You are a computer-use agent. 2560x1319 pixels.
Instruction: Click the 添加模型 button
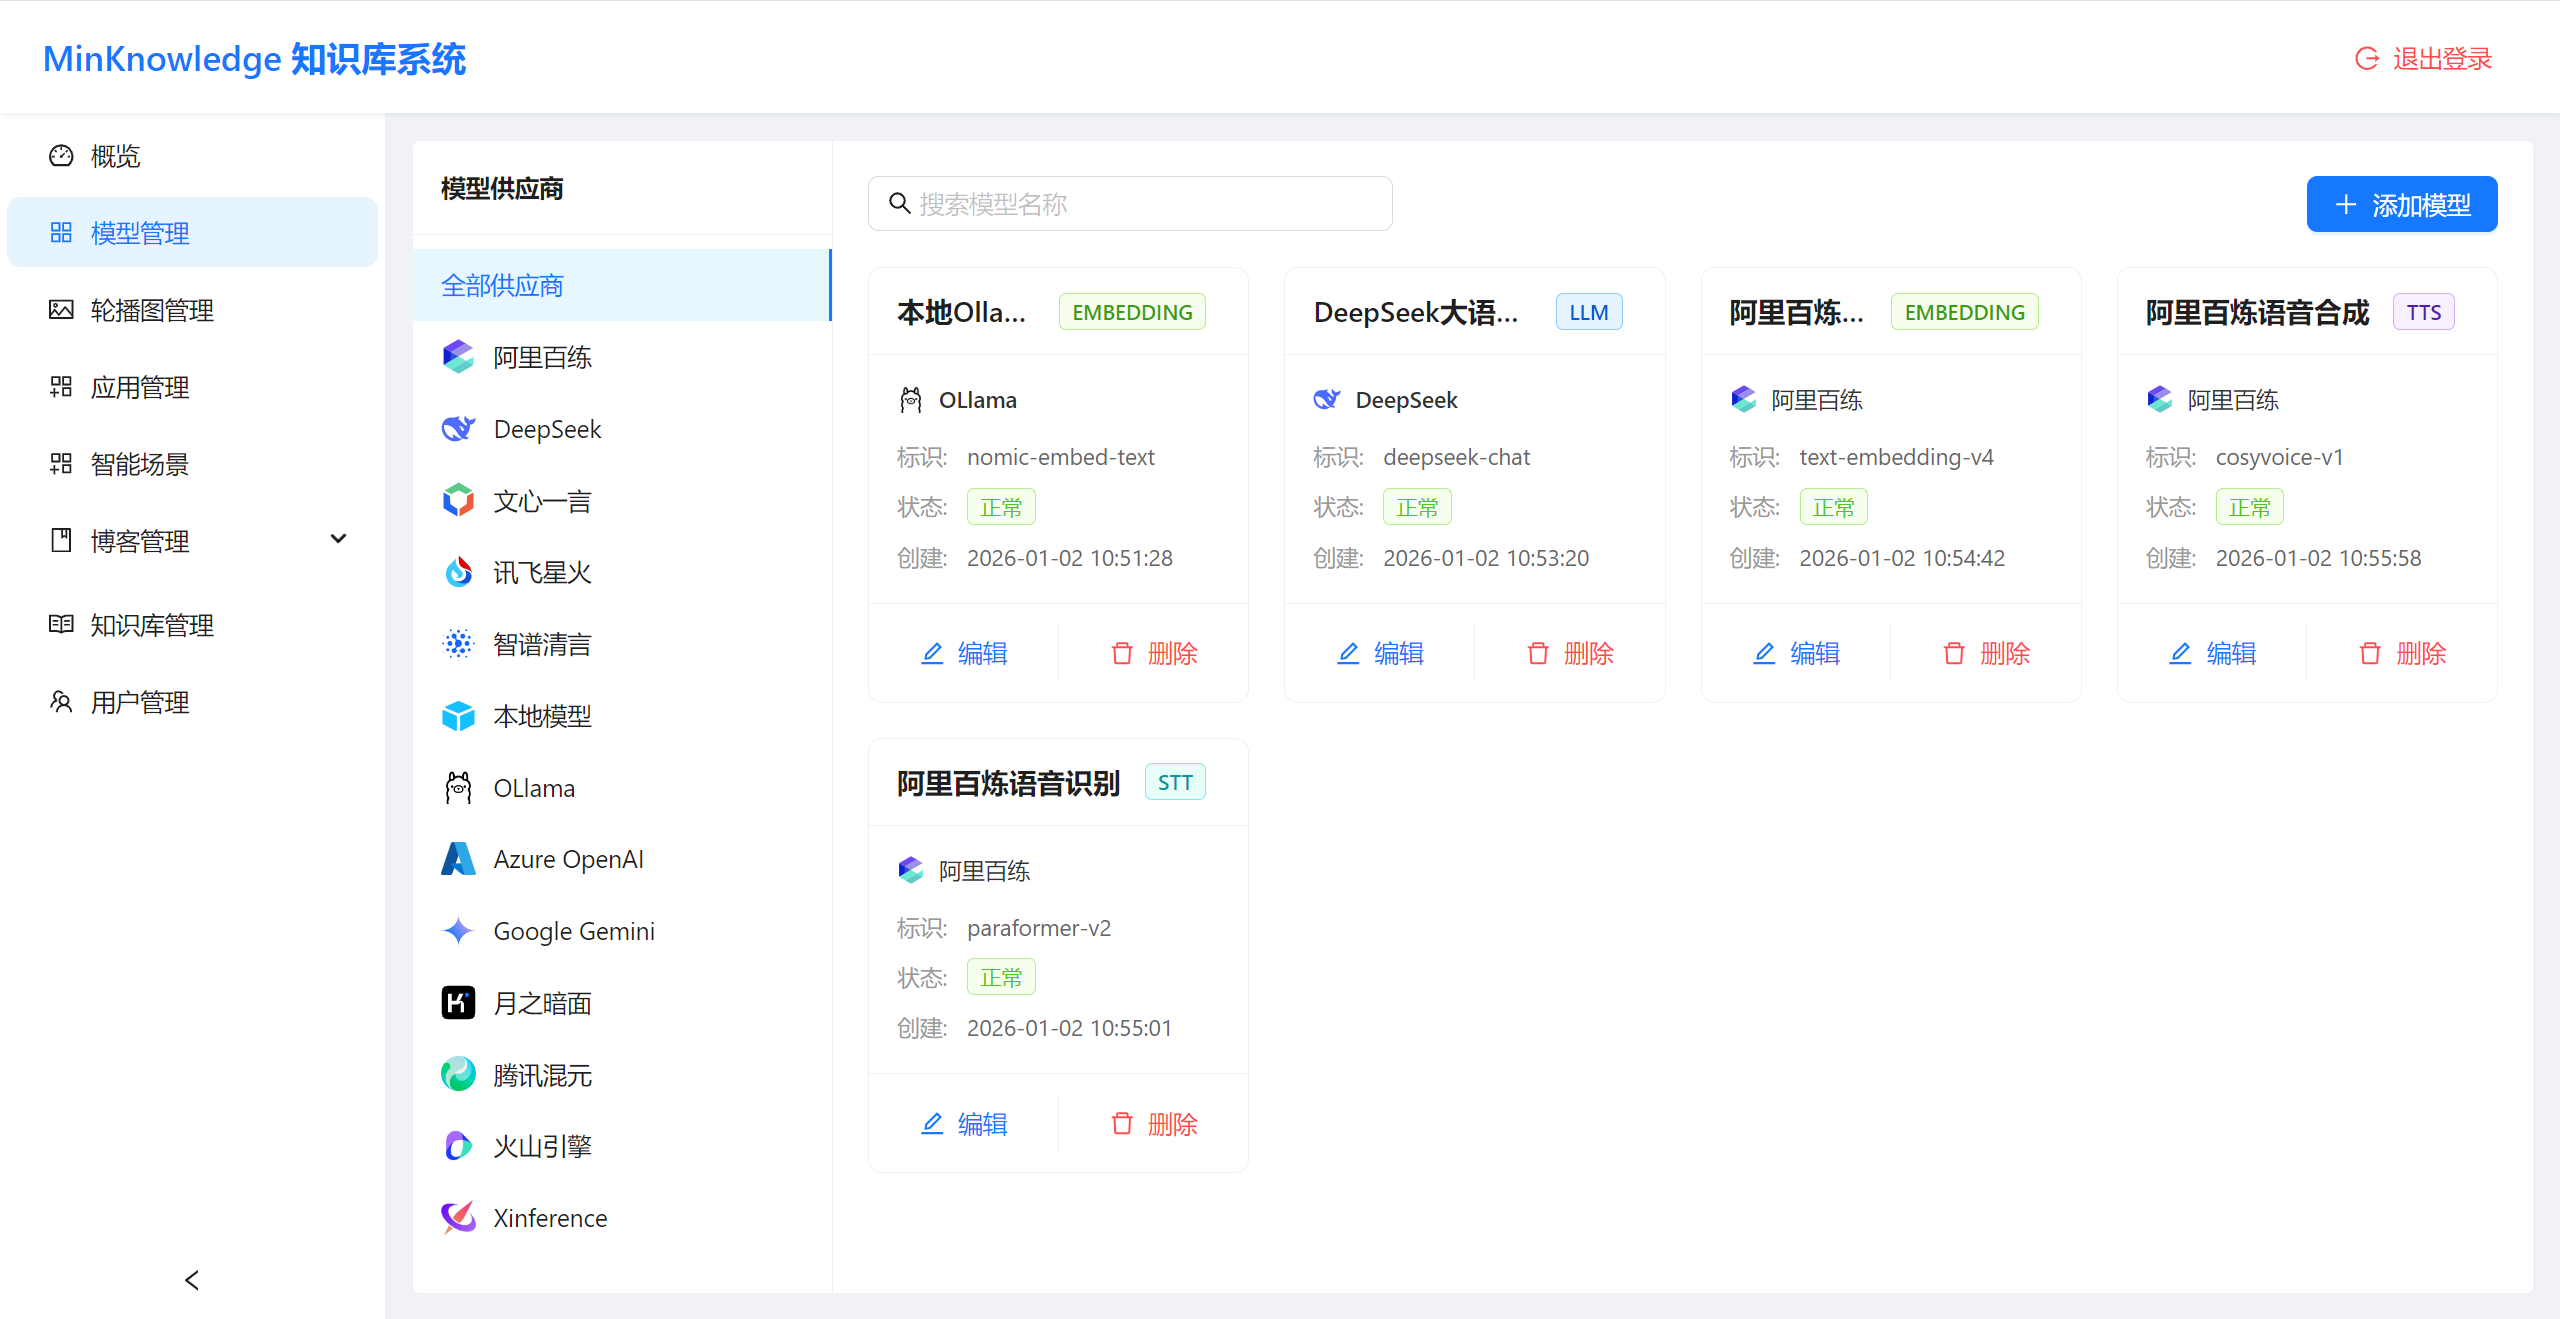pos(2401,203)
